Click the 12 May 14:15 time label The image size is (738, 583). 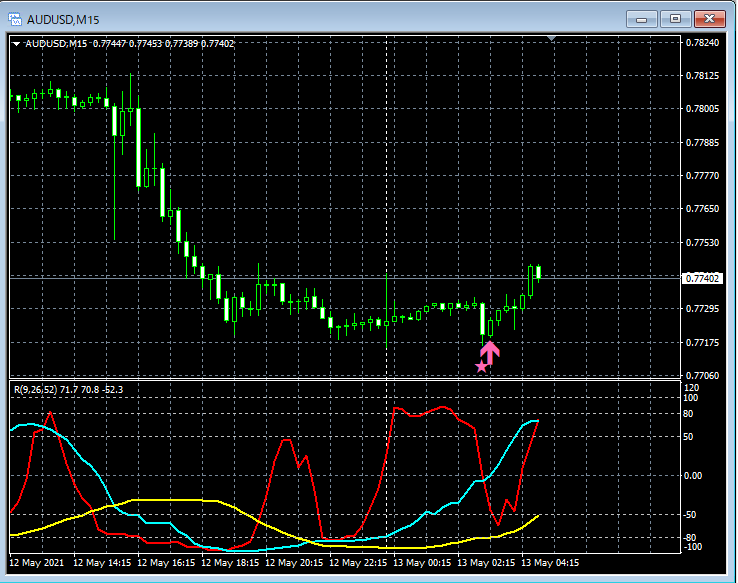tap(102, 563)
